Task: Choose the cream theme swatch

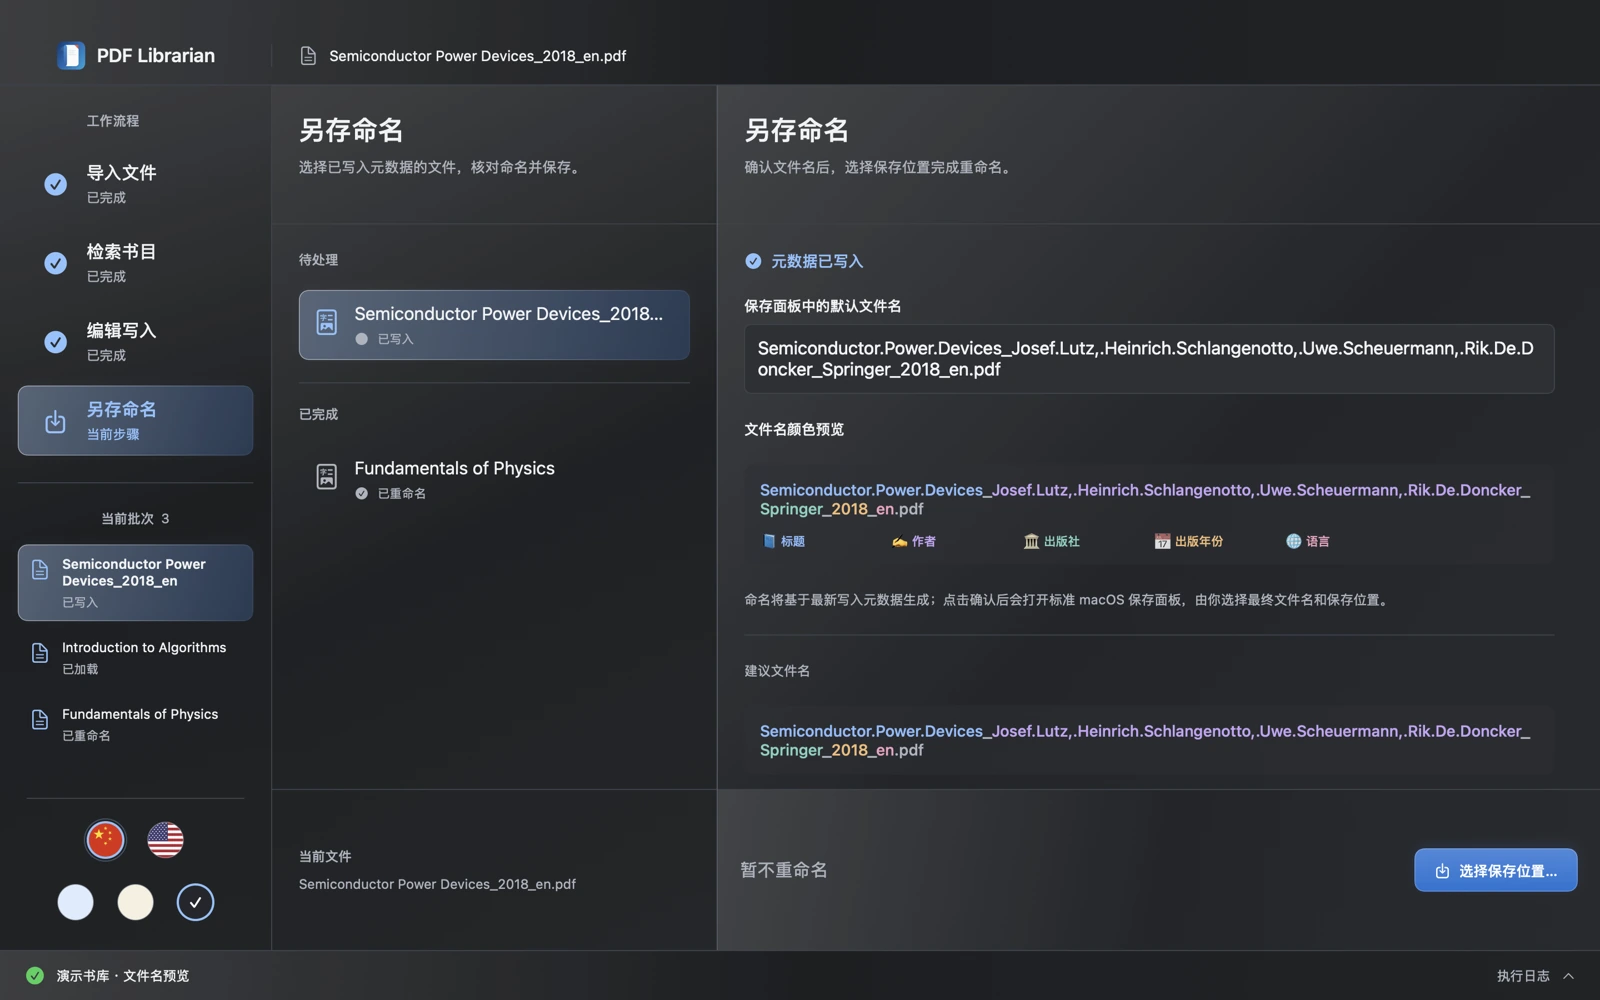Action: click(x=135, y=902)
